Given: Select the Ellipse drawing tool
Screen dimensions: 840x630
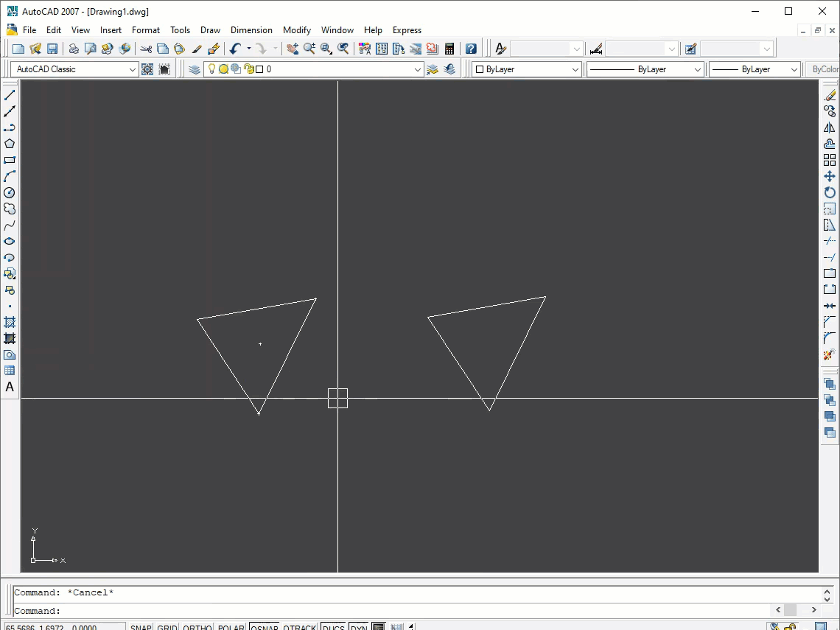Looking at the screenshot, I should (10, 241).
